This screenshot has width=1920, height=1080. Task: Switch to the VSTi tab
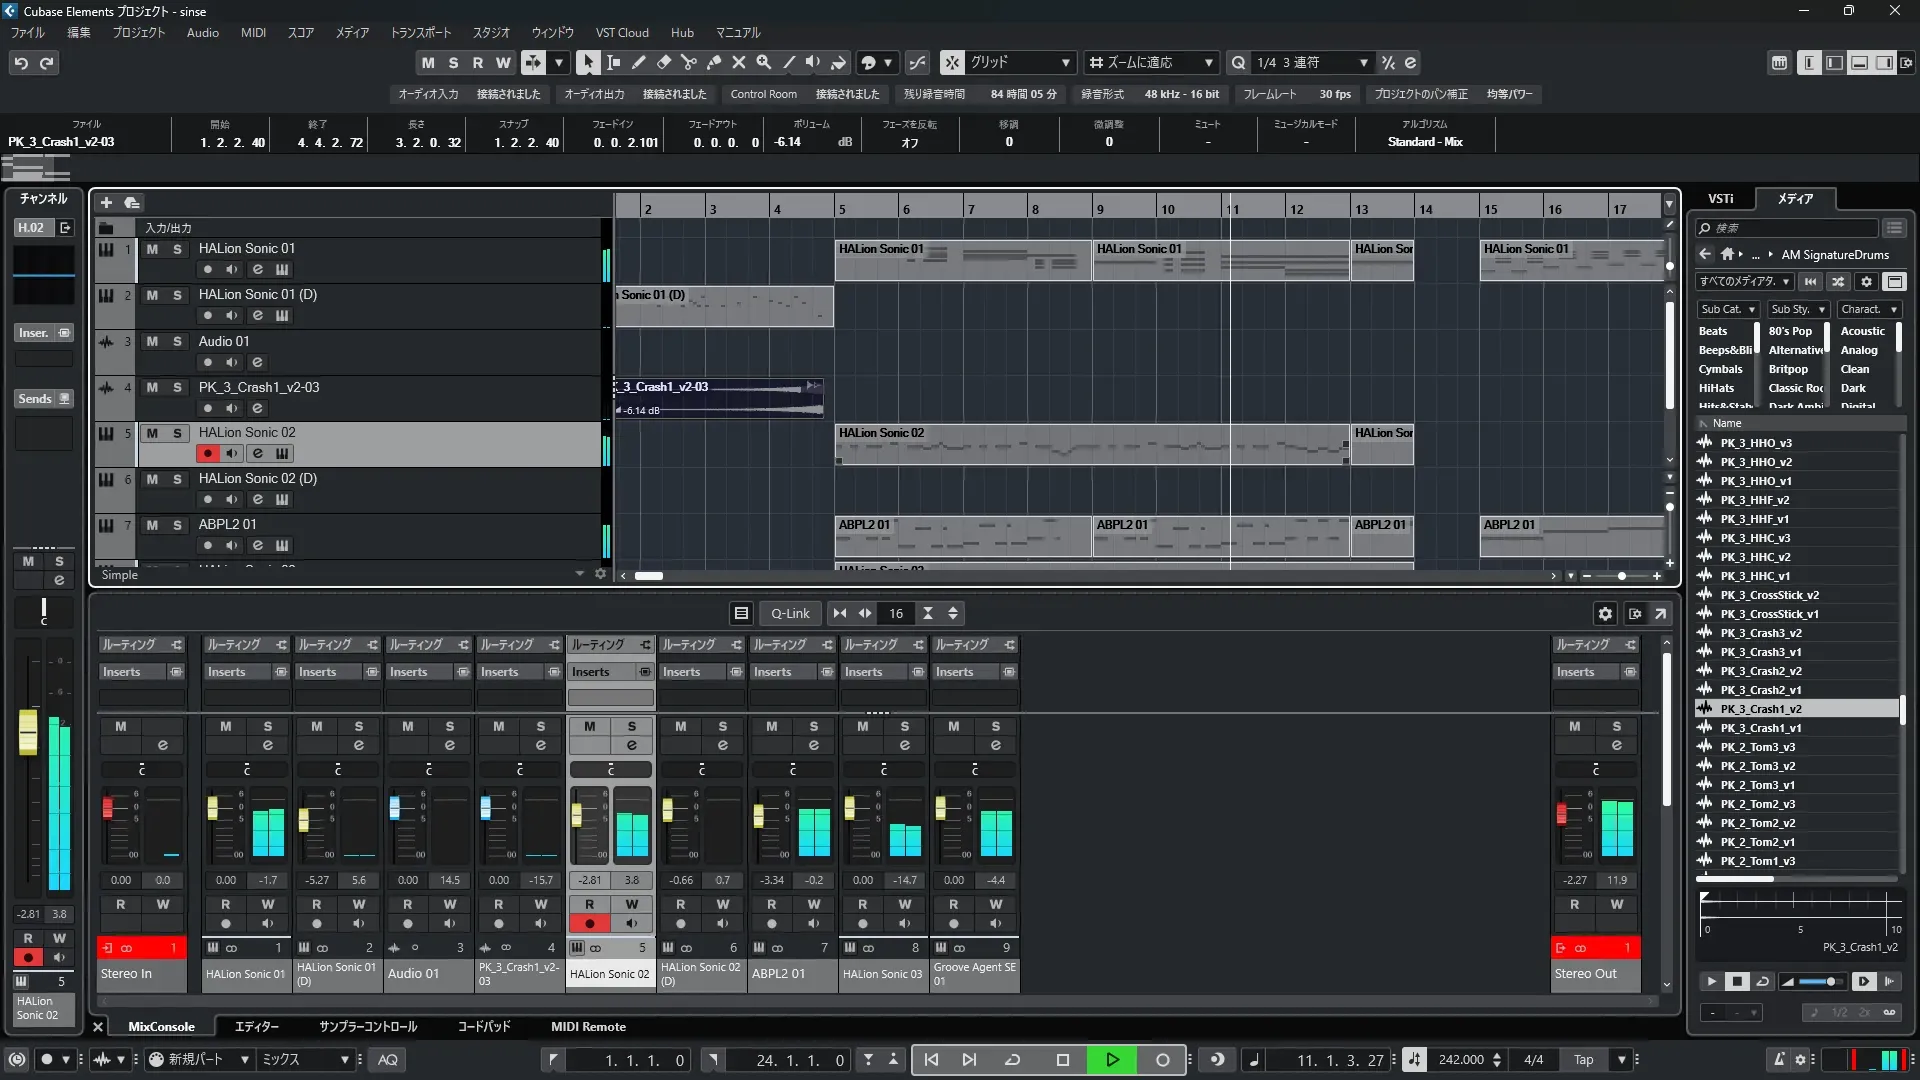tap(1720, 199)
